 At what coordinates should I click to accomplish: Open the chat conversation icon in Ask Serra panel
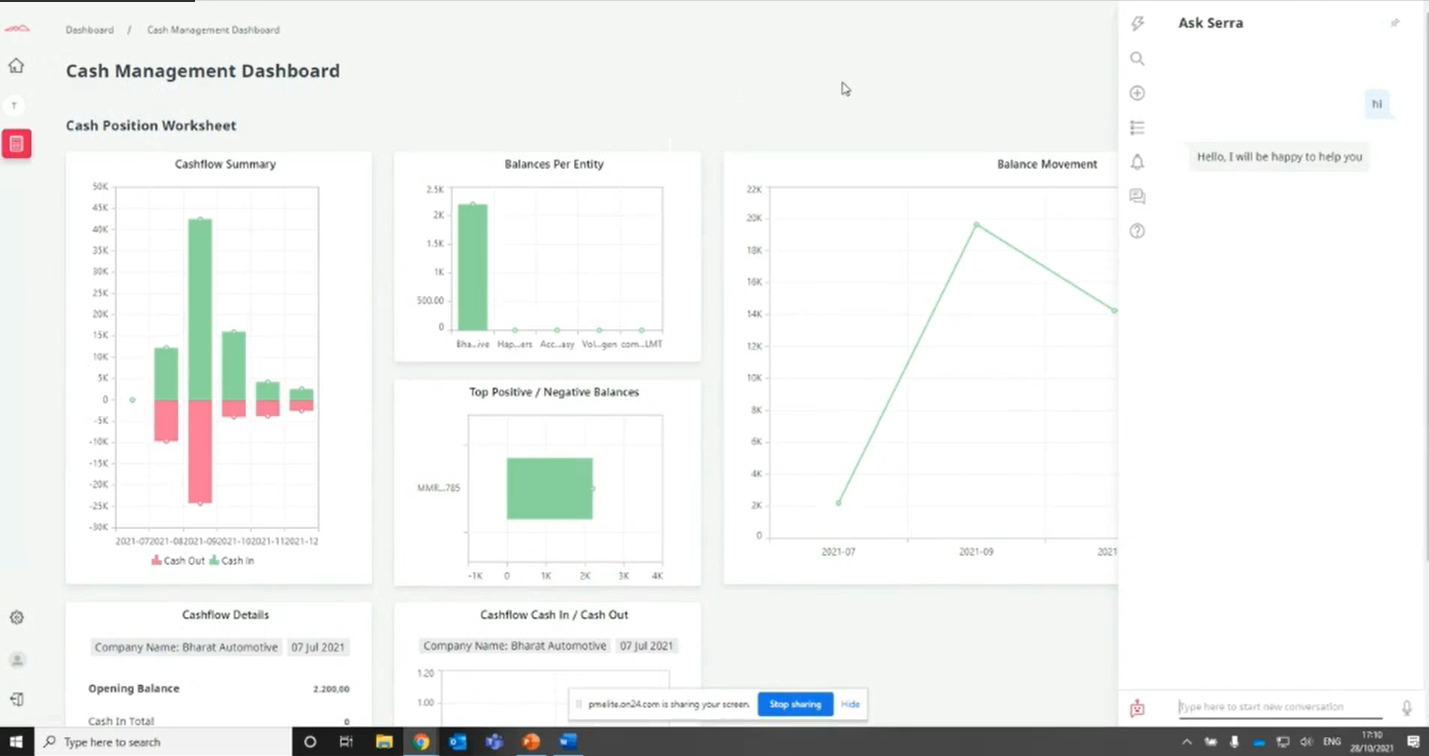point(1137,196)
